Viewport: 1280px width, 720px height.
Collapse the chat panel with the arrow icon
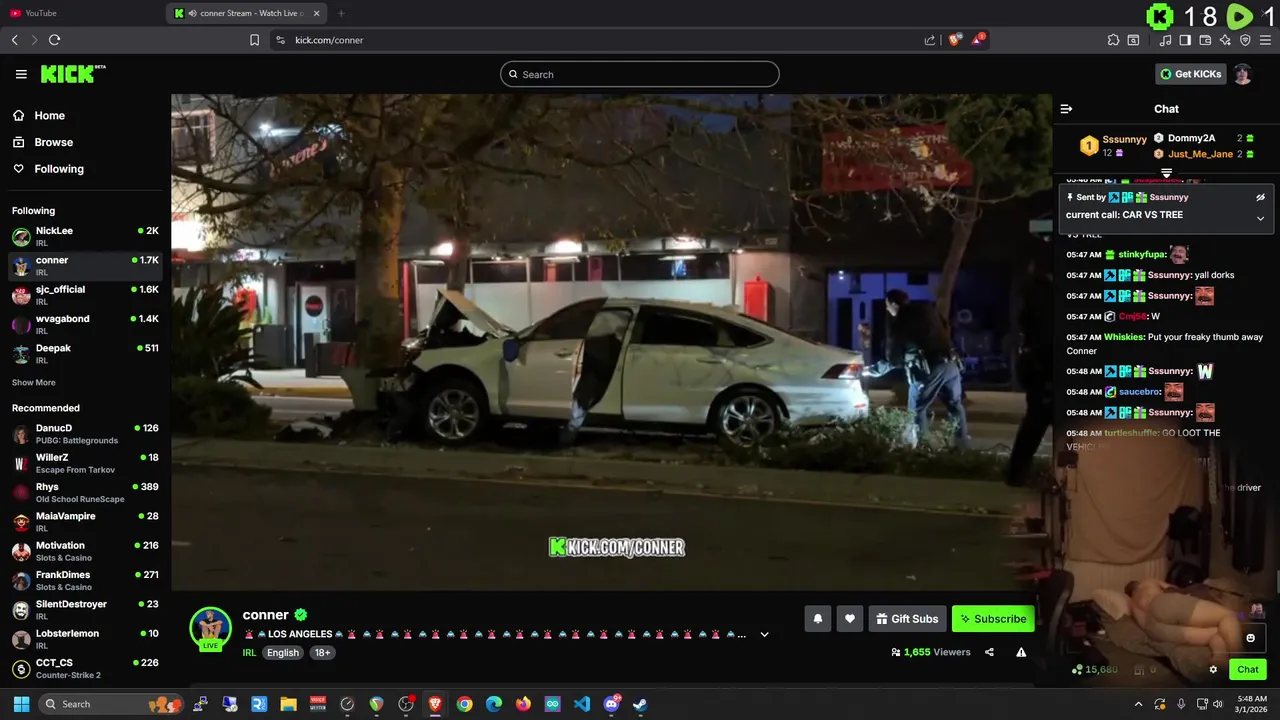[1066, 109]
